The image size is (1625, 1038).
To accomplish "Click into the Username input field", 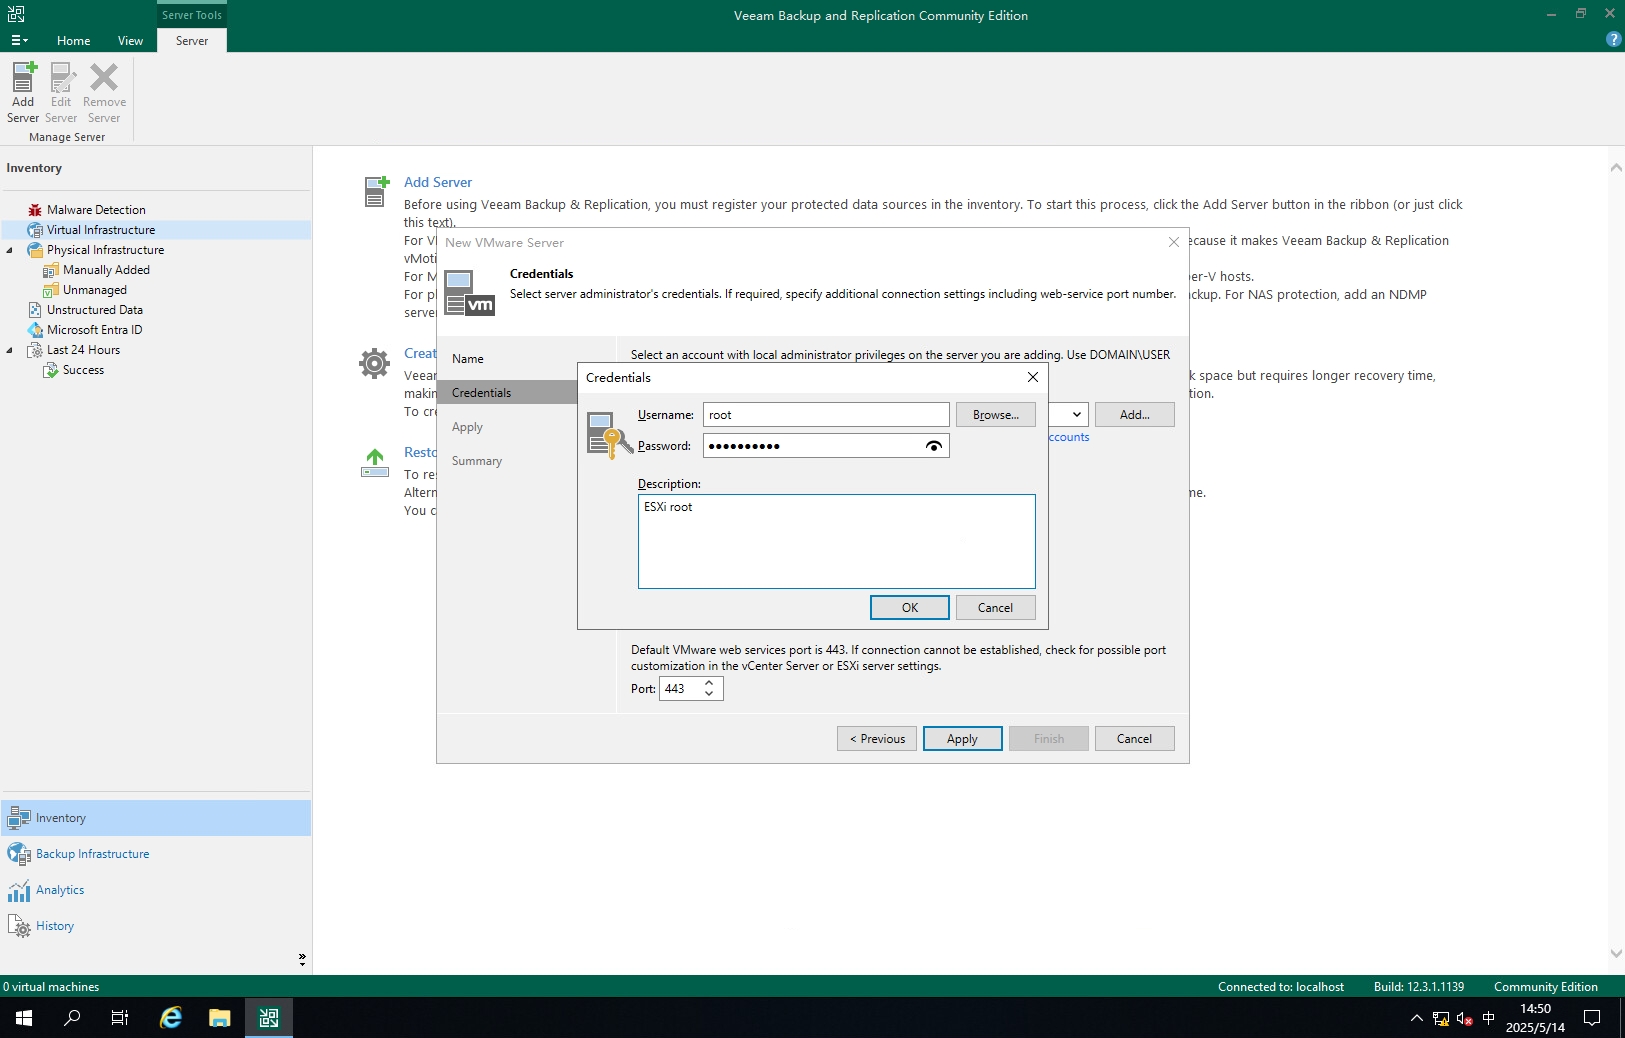I will tap(825, 415).
